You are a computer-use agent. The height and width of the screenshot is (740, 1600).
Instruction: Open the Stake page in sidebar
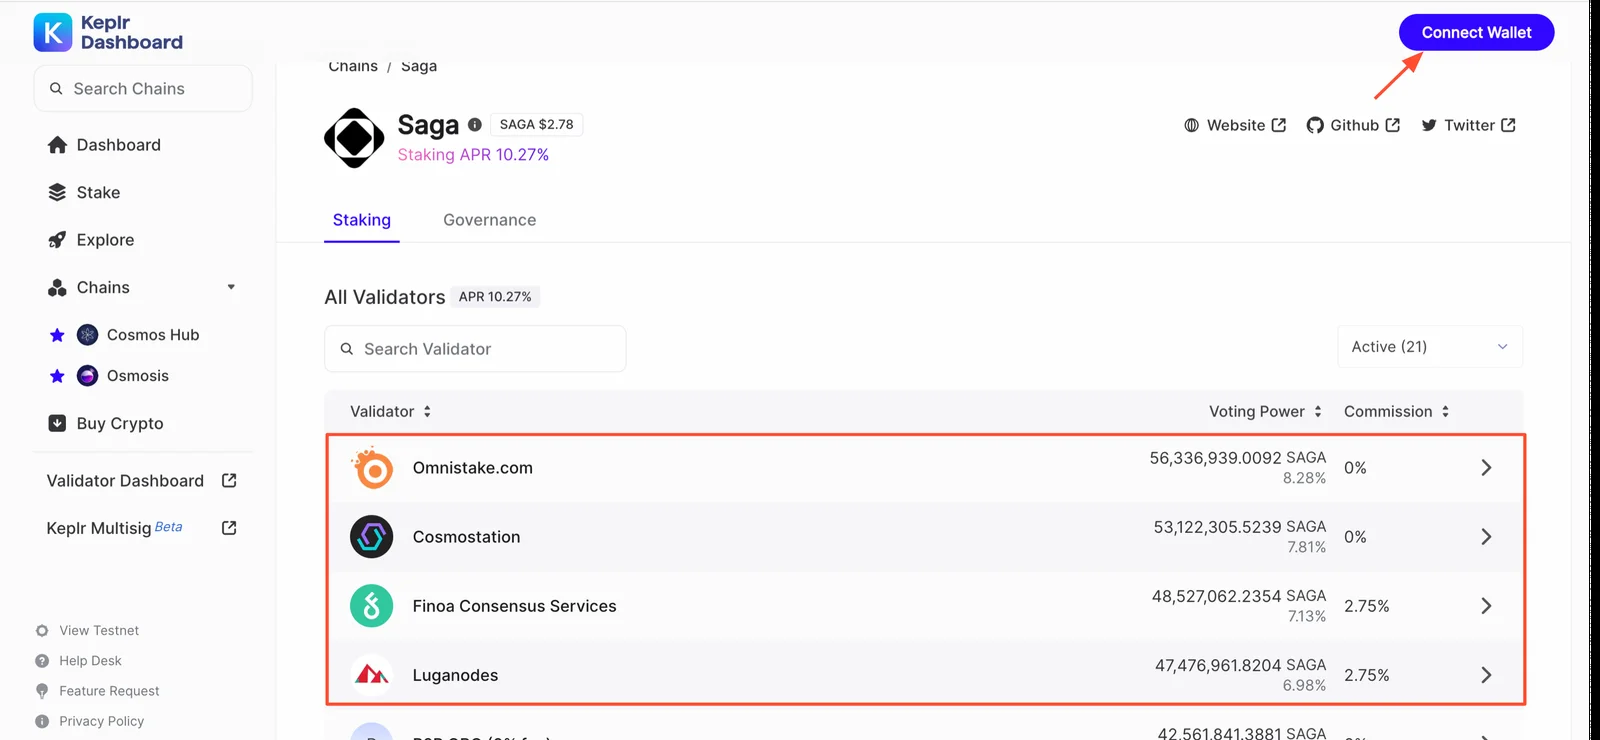coord(84,192)
